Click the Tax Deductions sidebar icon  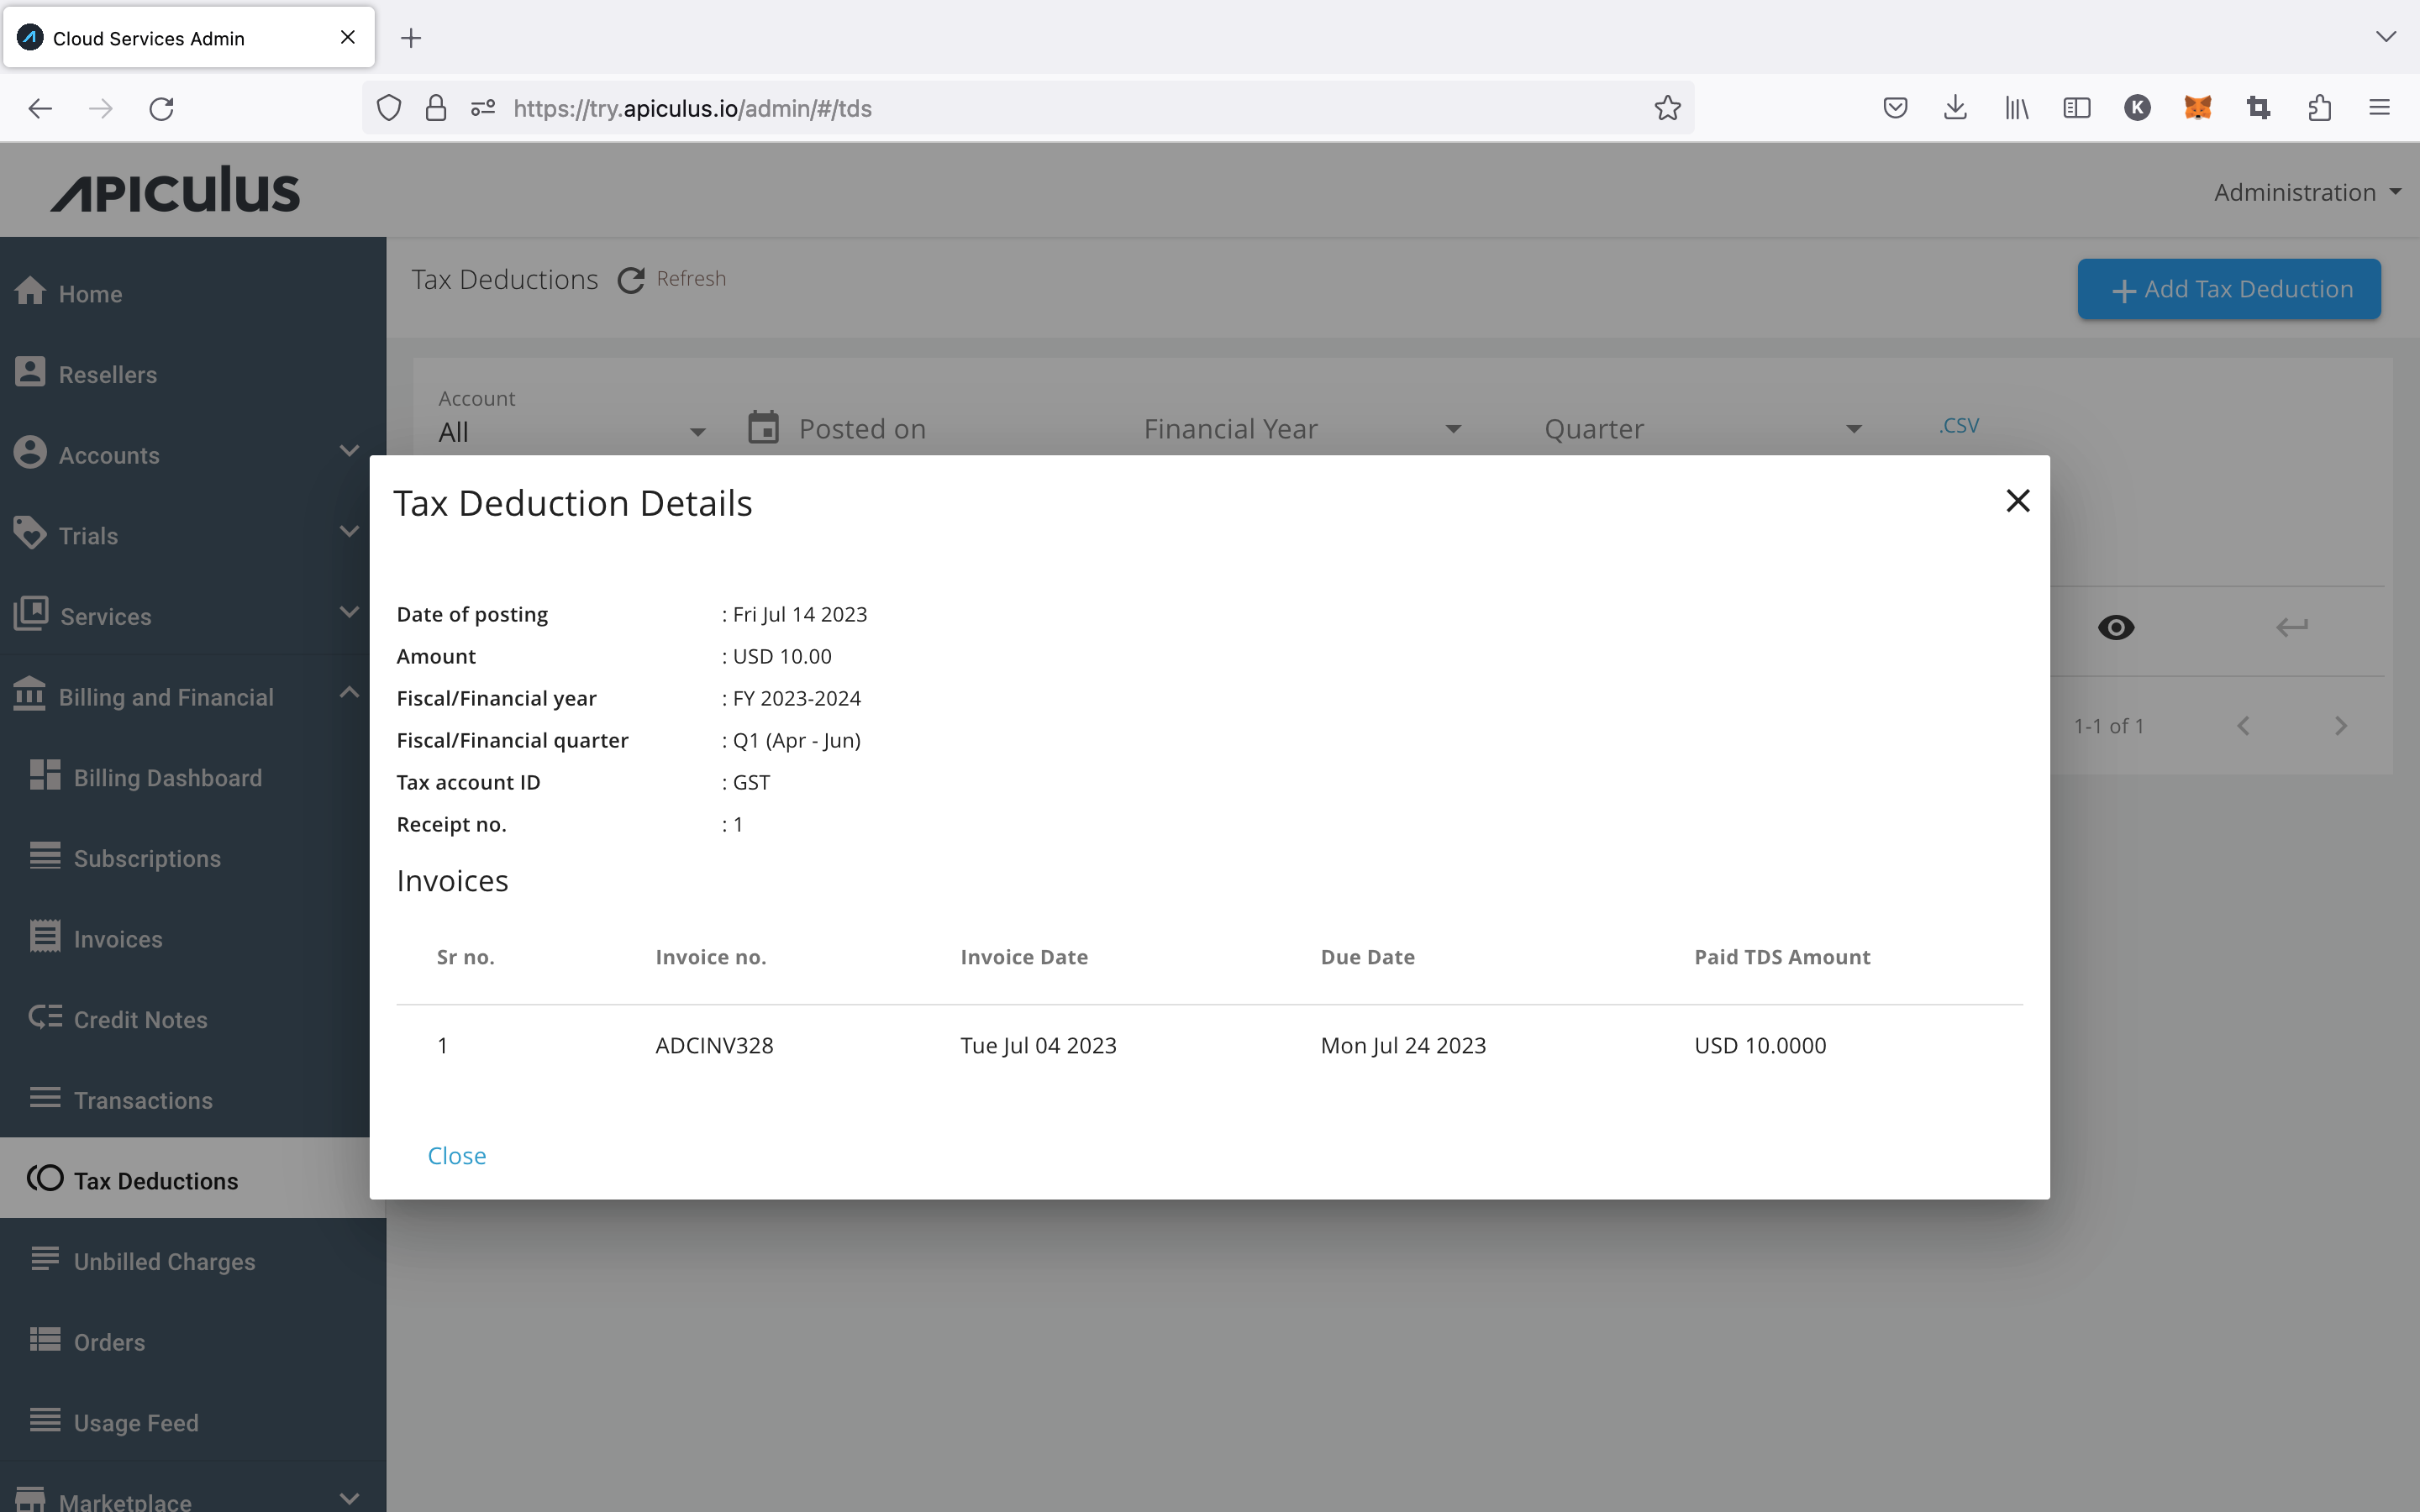point(45,1179)
